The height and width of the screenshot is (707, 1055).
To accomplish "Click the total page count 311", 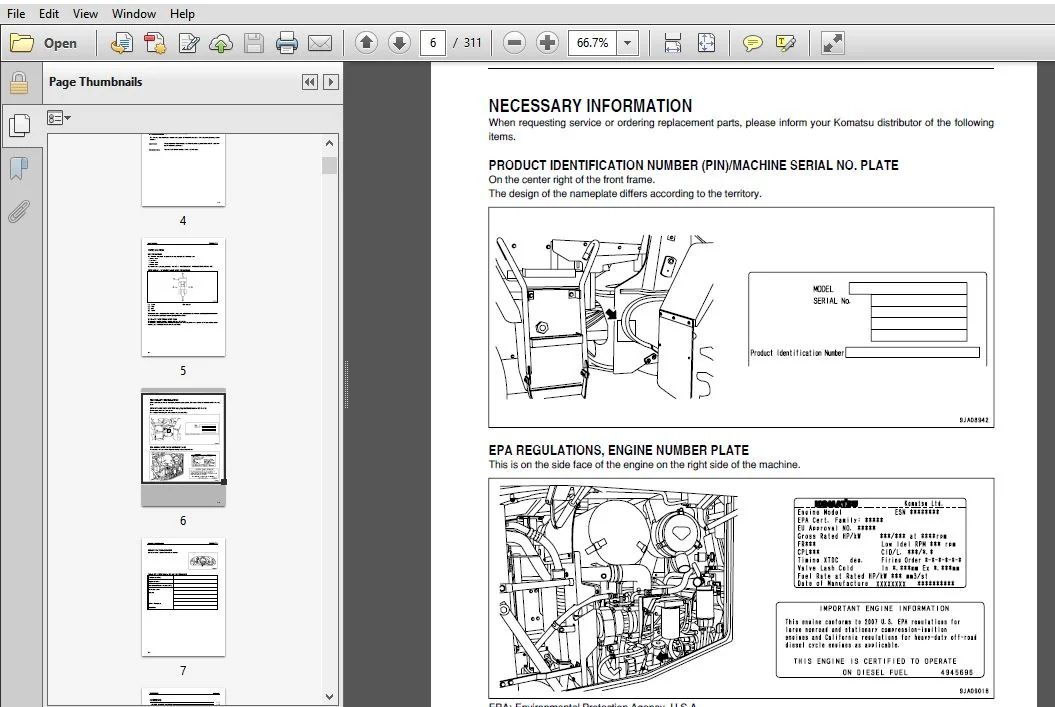I will (x=472, y=42).
